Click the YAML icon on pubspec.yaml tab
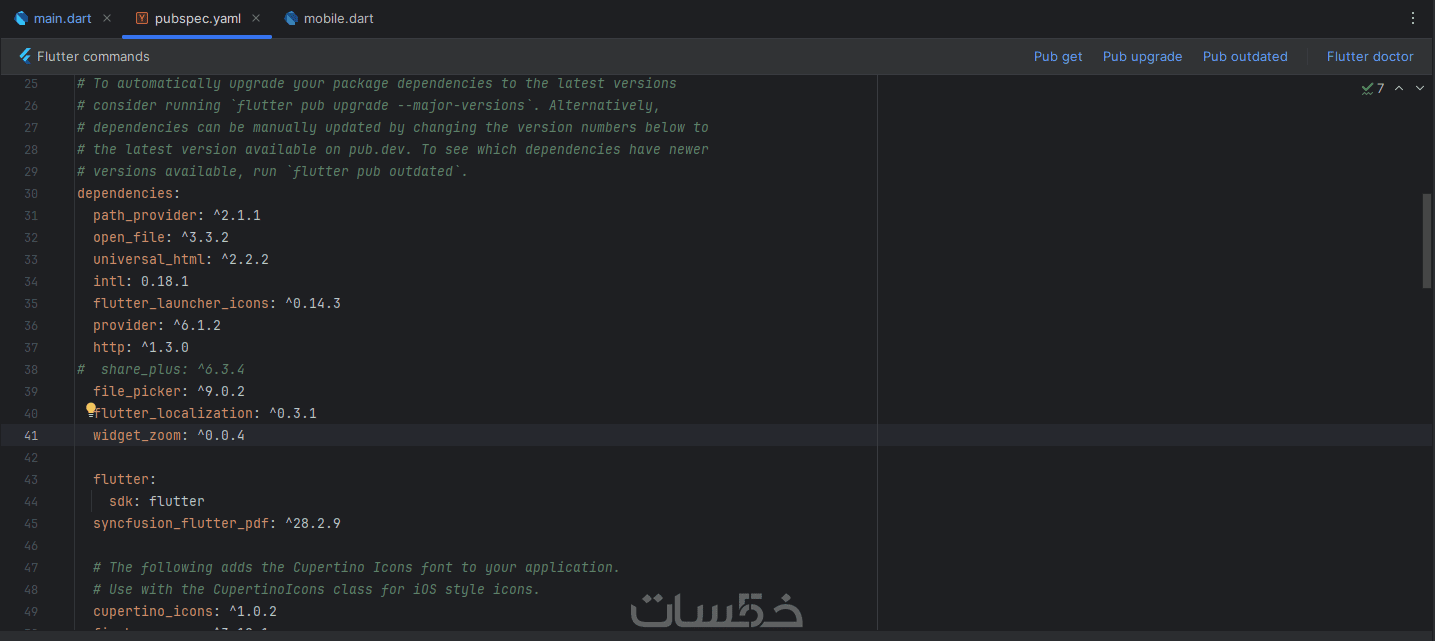Screen dimensions: 1435x641 142,18
